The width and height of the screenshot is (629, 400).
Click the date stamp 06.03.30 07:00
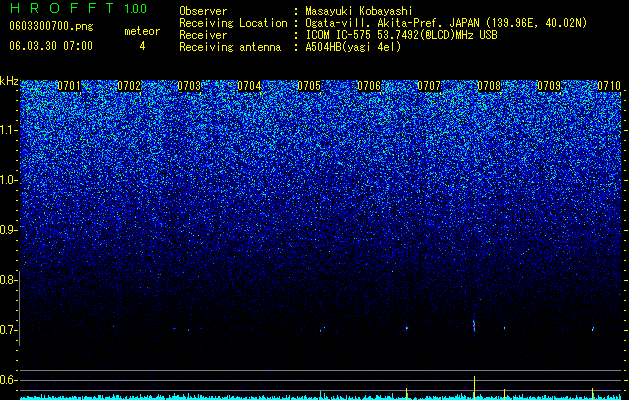(x=51, y=46)
